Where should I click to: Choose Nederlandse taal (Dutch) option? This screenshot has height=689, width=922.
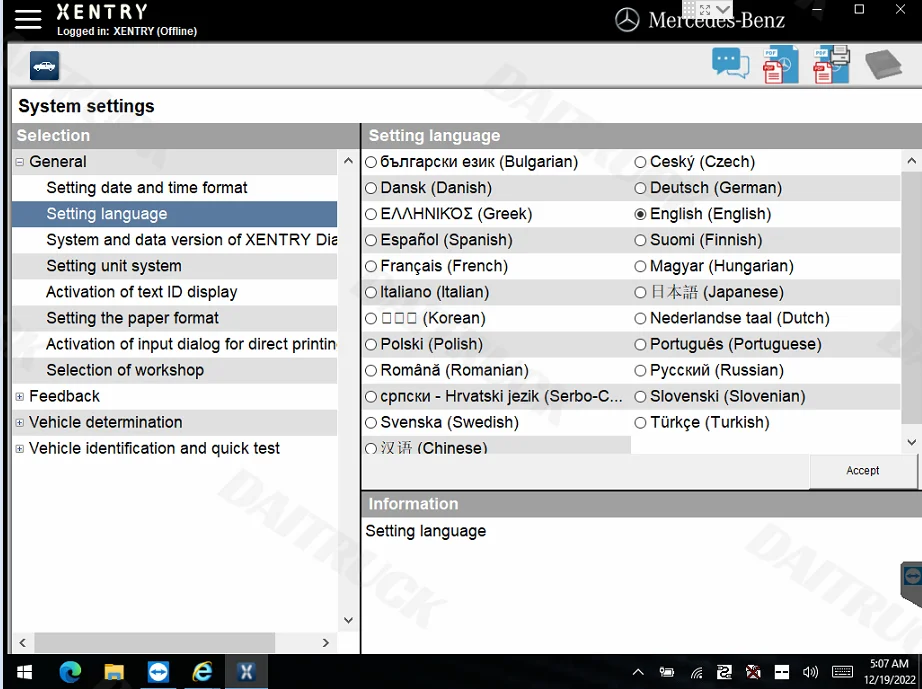(x=640, y=318)
